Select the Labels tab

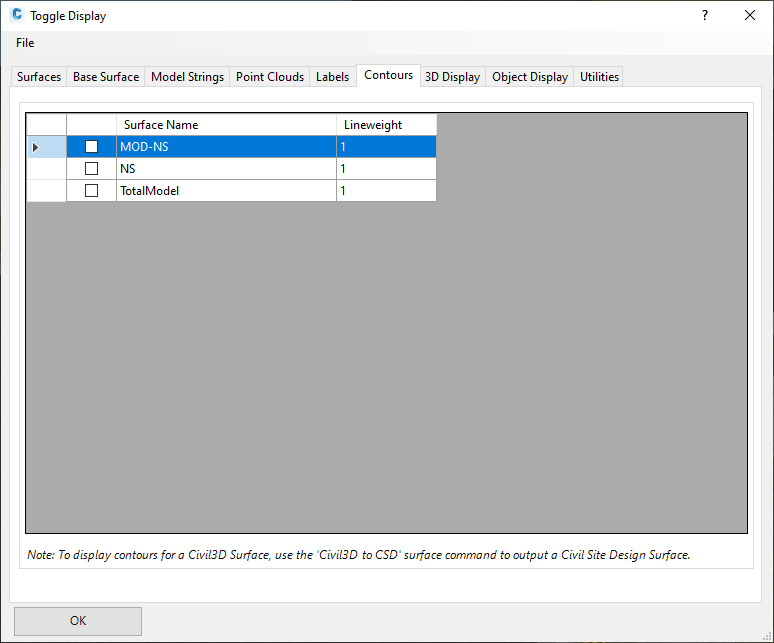(332, 77)
